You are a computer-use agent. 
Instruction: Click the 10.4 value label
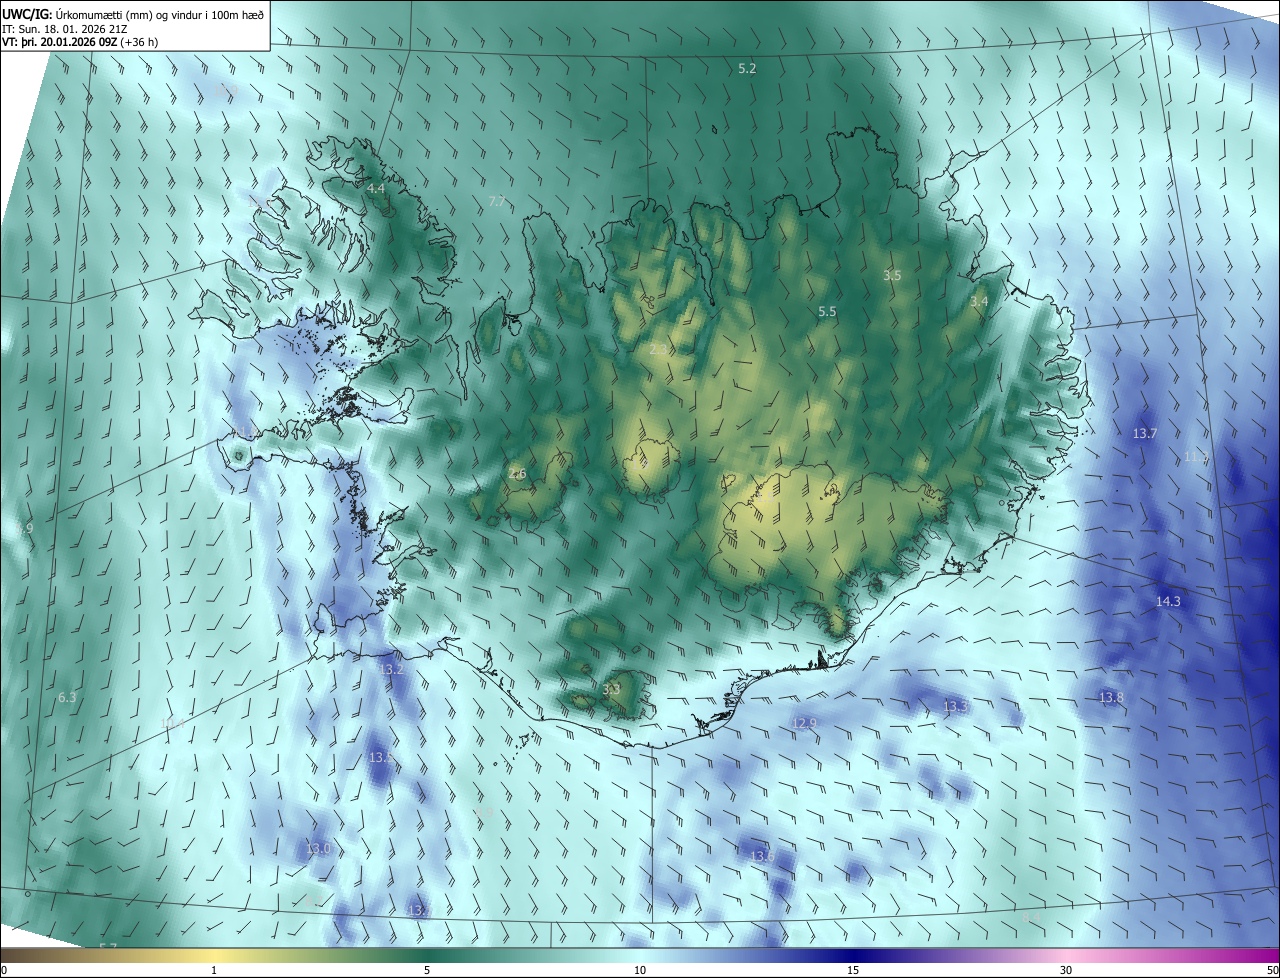coord(172,723)
